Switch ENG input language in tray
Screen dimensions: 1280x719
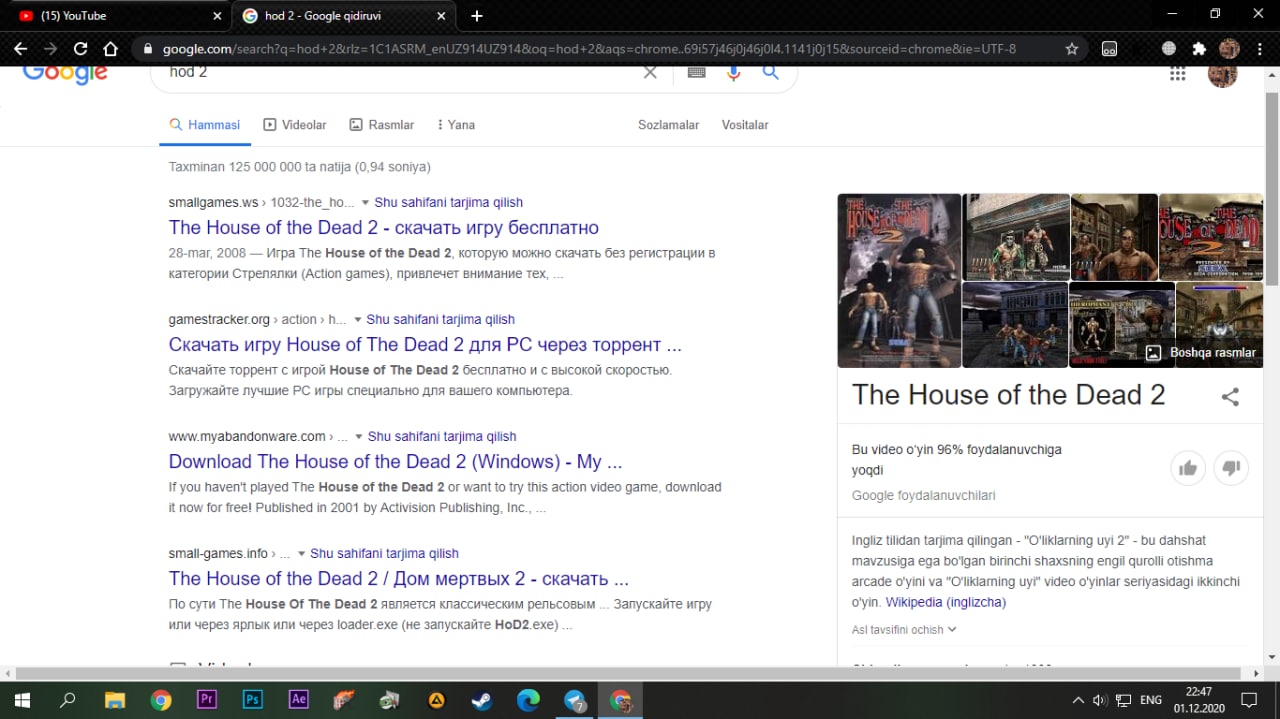click(x=1151, y=700)
